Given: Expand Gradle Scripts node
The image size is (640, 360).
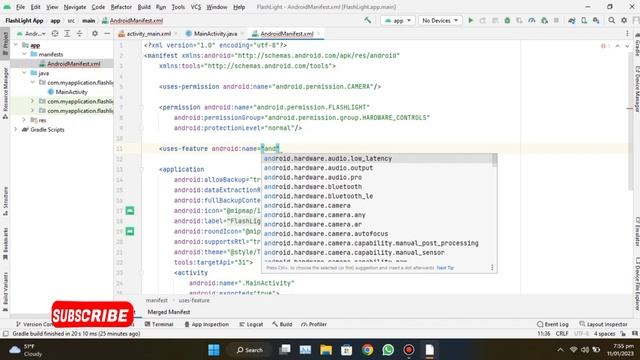Looking at the screenshot, I should [16, 129].
